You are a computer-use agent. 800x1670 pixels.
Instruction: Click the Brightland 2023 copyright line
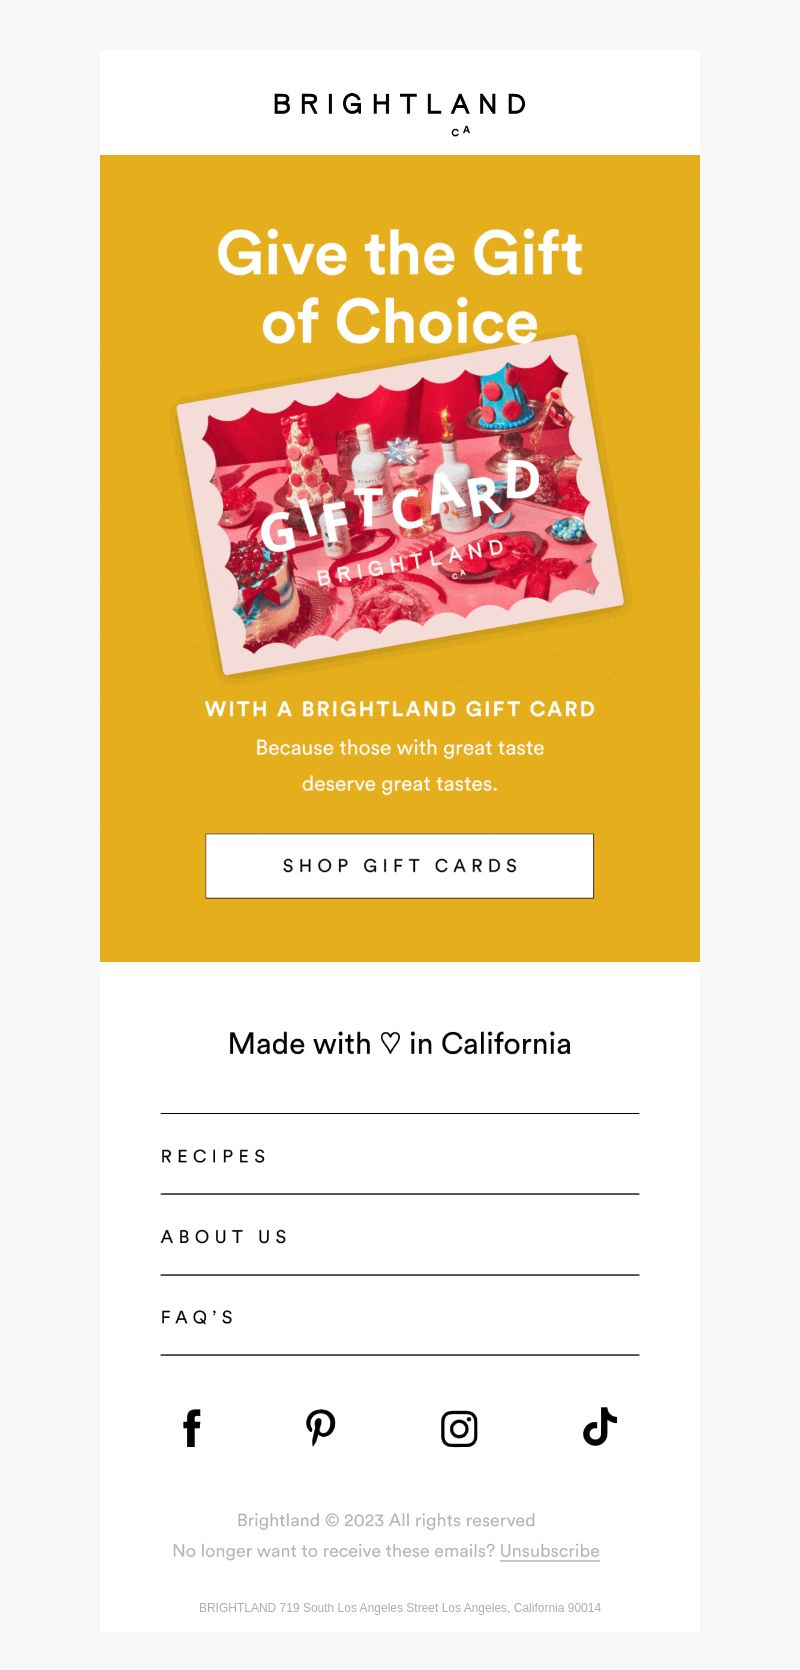coord(386,1520)
